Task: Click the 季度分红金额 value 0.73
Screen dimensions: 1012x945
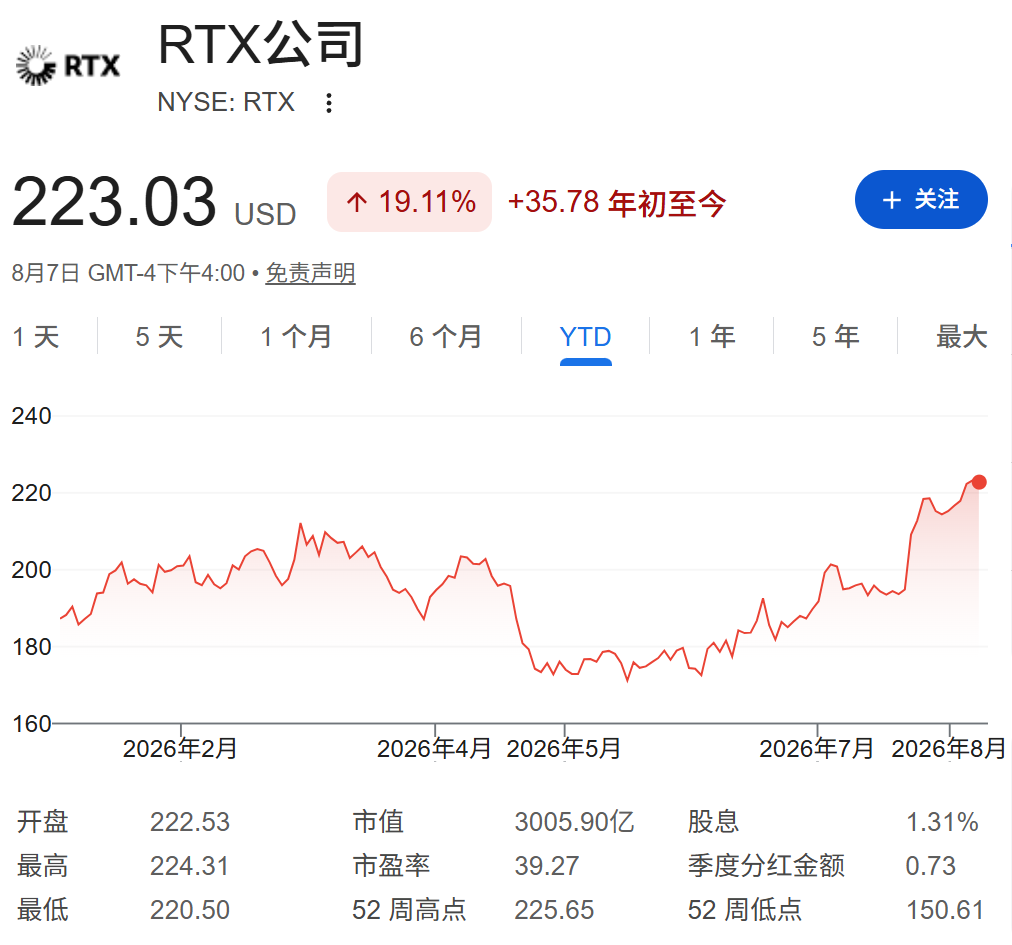Action: 930,866
